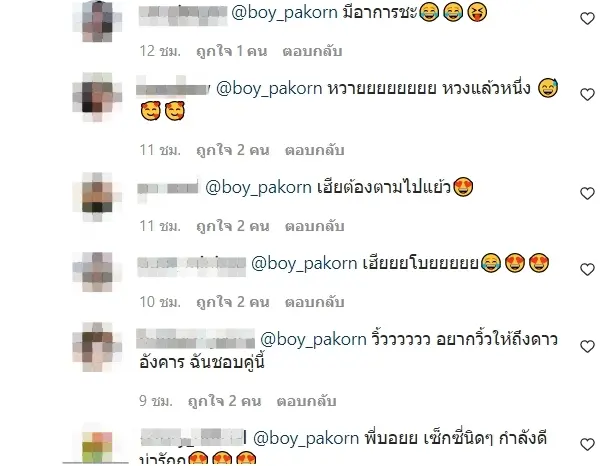Open the blurred username of เฮียยยโบยยยยย commenter
Screen dimensions: 613x466
(192, 264)
